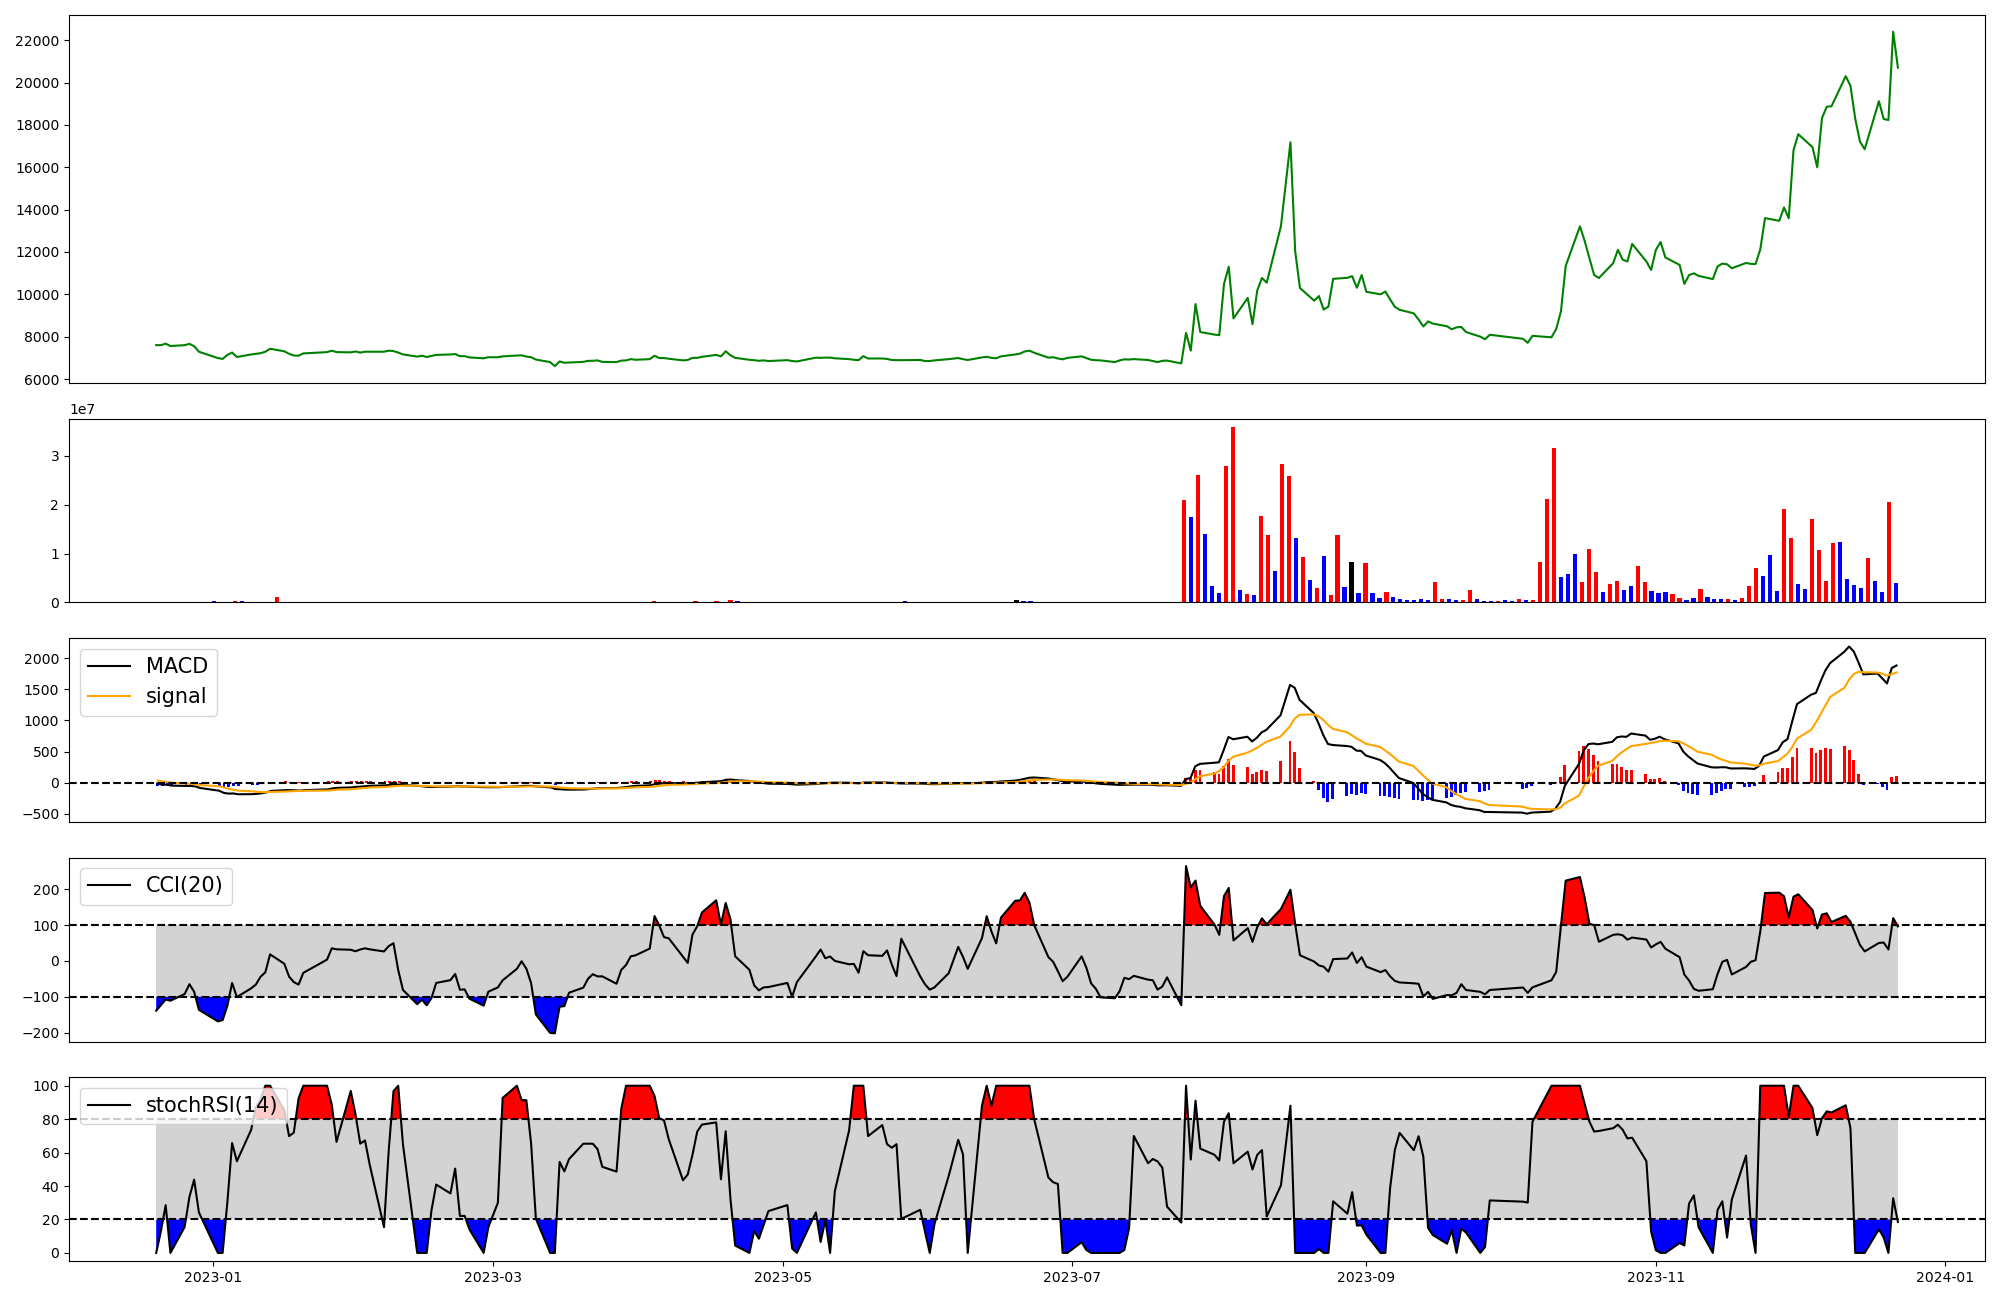
Task: Click the tallest red volume bar
Action: click(x=1233, y=515)
